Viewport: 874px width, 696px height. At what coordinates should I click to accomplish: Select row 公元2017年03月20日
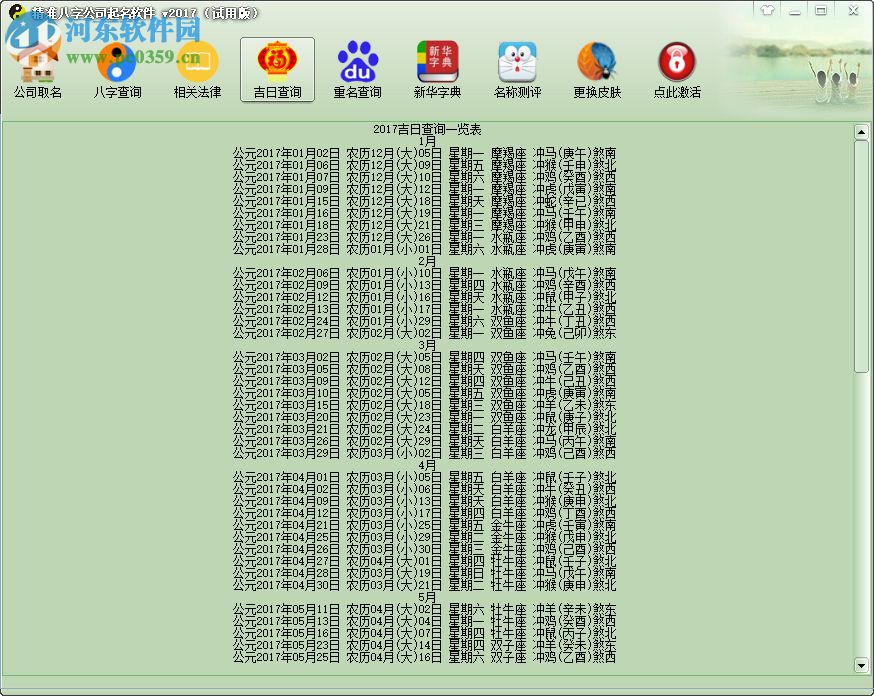pyautogui.click(x=425, y=417)
